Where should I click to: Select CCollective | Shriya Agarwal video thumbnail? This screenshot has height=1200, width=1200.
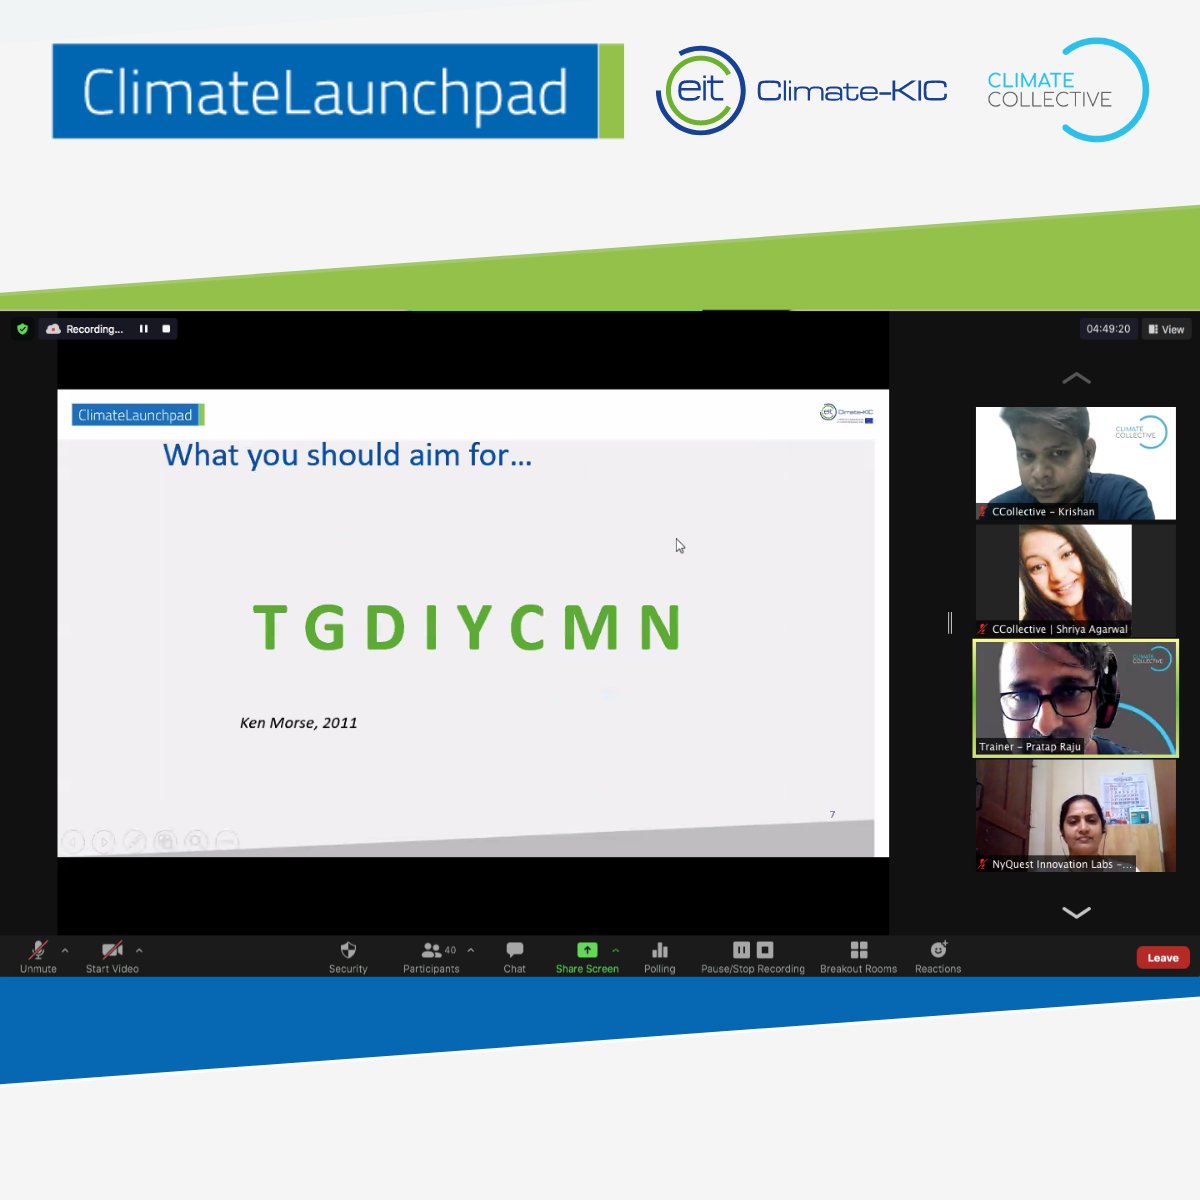pos(1076,580)
